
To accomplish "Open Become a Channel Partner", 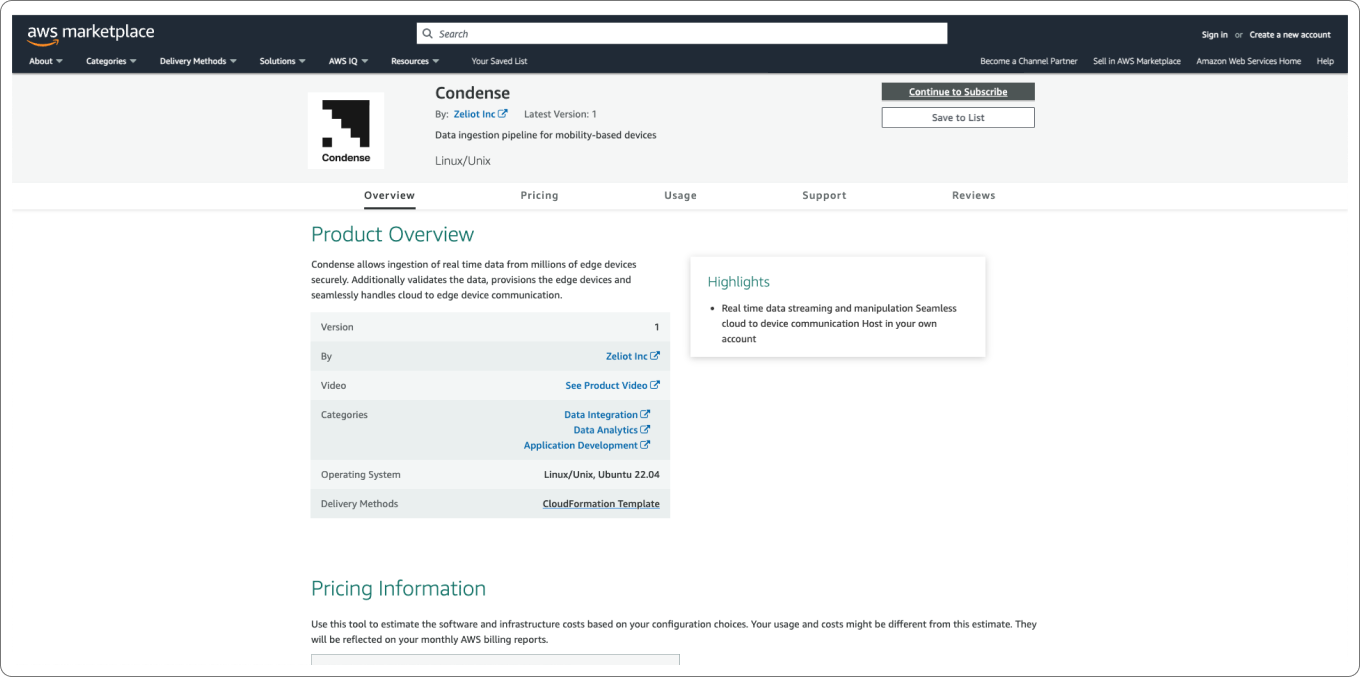I will pyautogui.click(x=1029, y=61).
